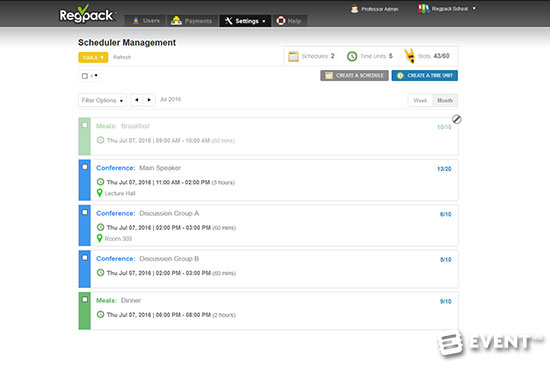Click the clock icon in Discussion Group A row

point(100,227)
